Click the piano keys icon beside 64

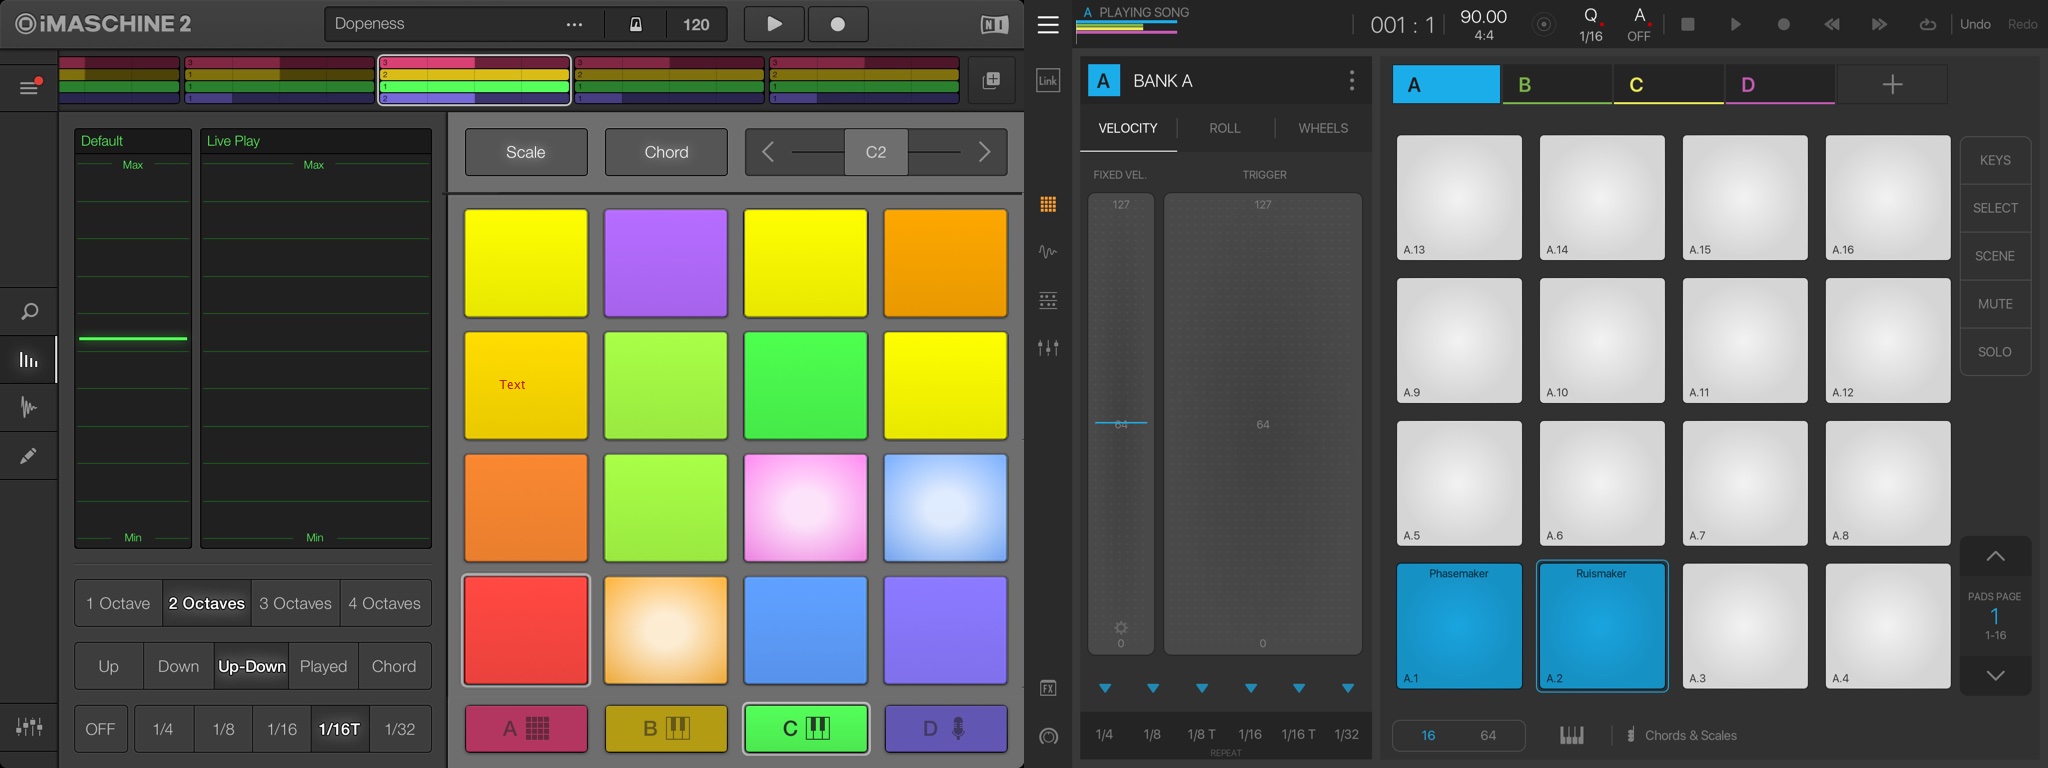coord(1571,735)
